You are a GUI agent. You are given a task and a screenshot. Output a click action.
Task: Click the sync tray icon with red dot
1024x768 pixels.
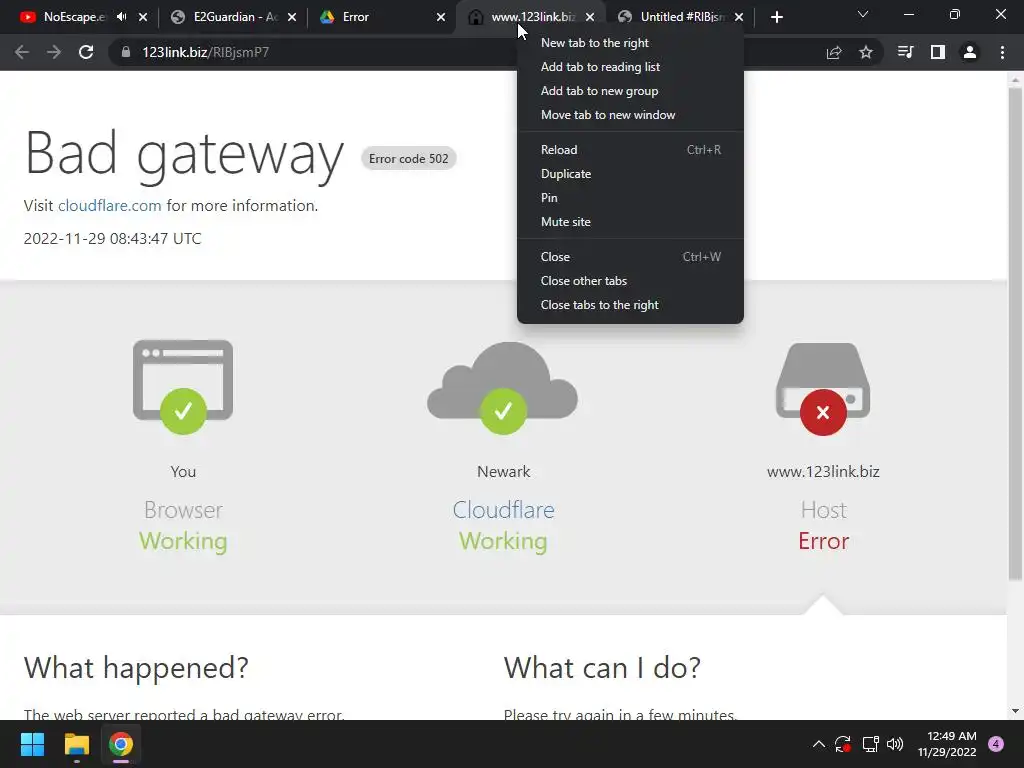843,744
